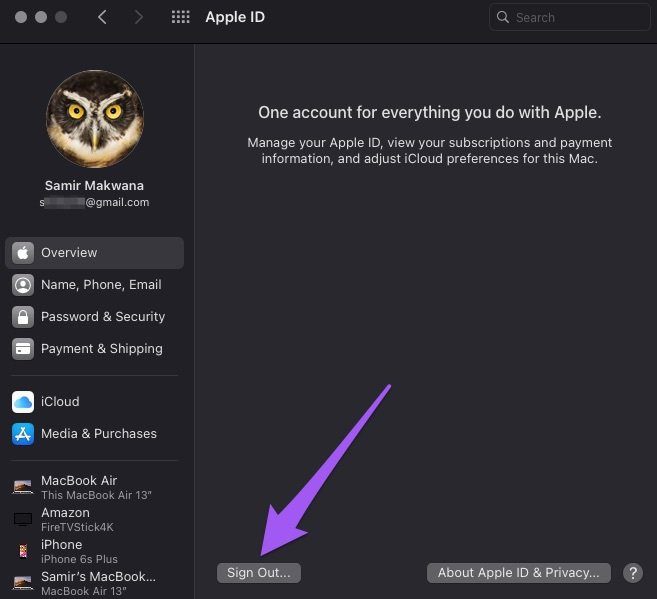
Task: Click the search magnifier icon
Action: coord(502,17)
